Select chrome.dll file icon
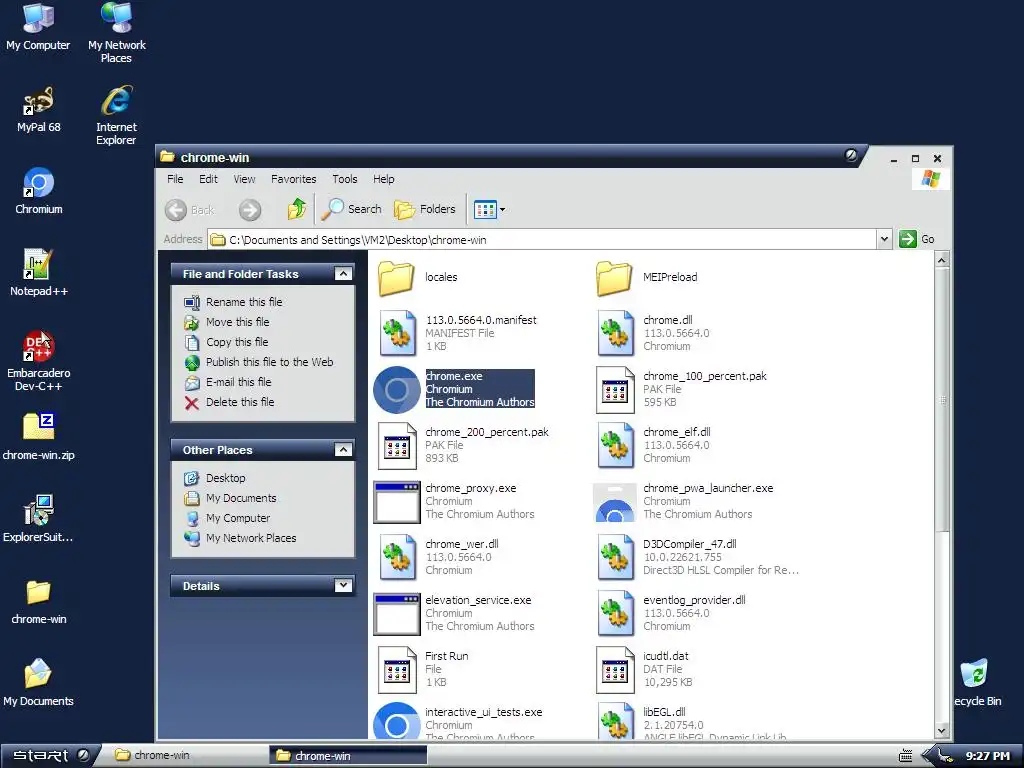 (615, 333)
